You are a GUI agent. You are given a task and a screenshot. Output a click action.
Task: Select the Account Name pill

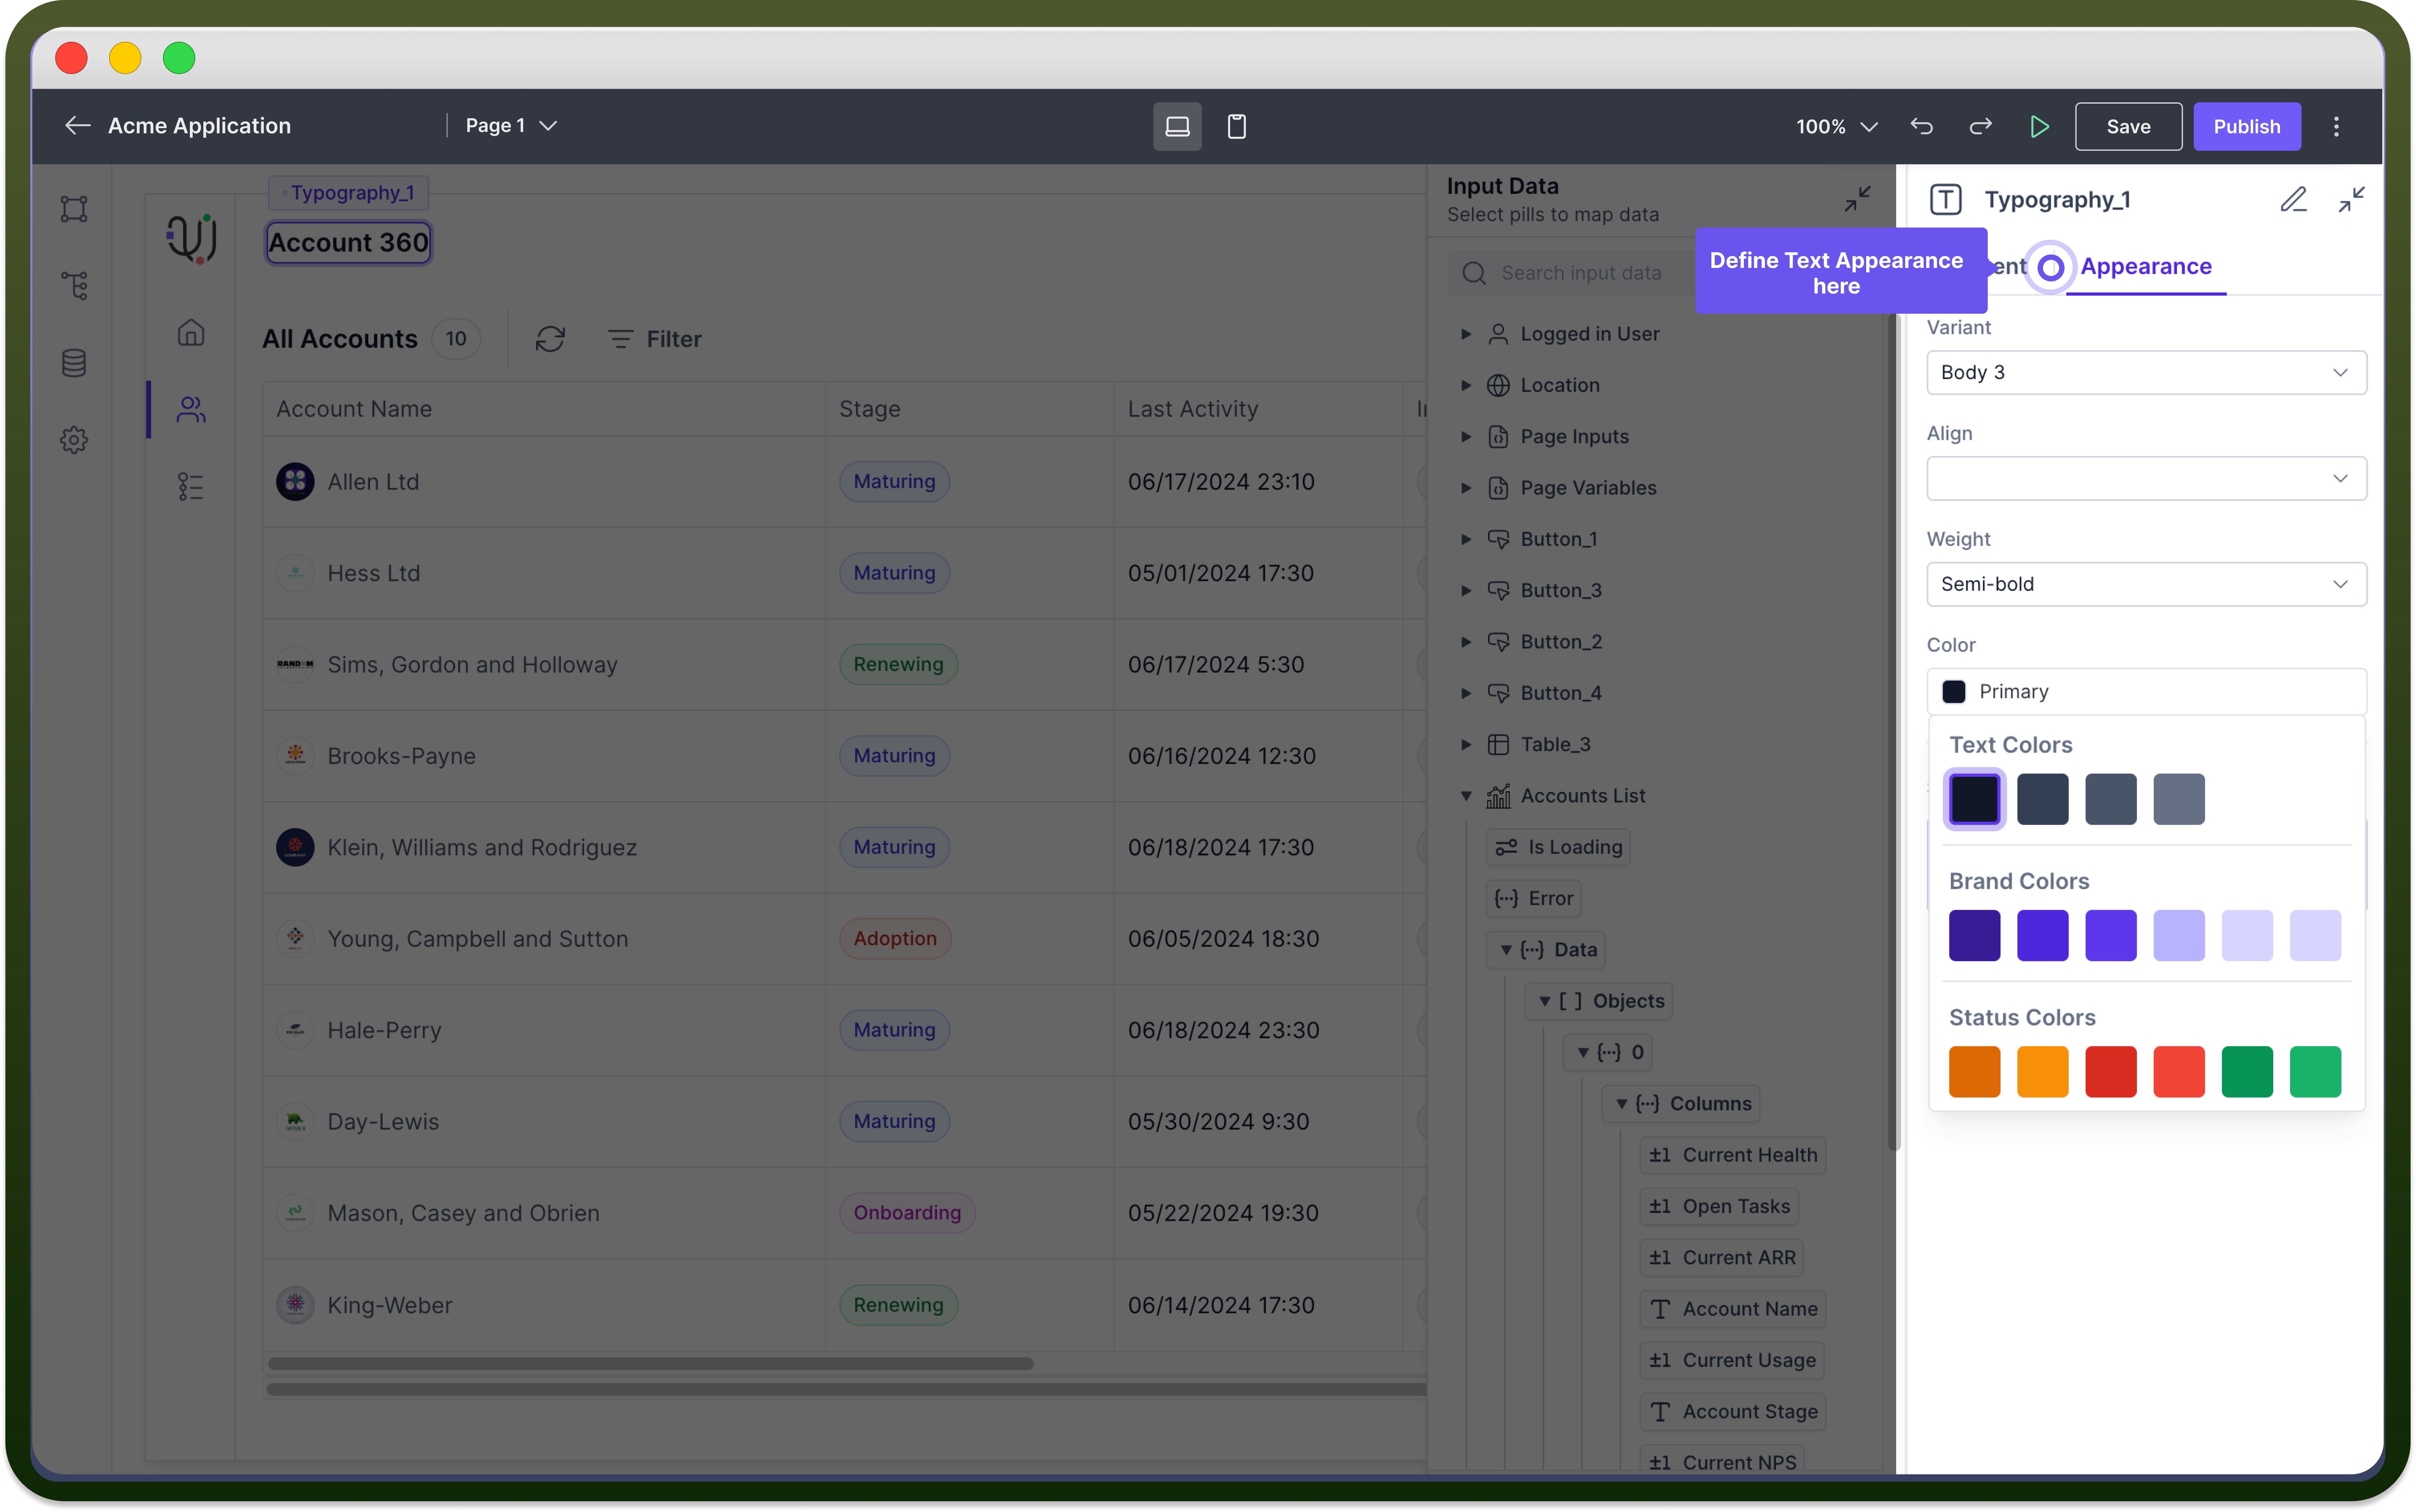tap(1733, 1309)
